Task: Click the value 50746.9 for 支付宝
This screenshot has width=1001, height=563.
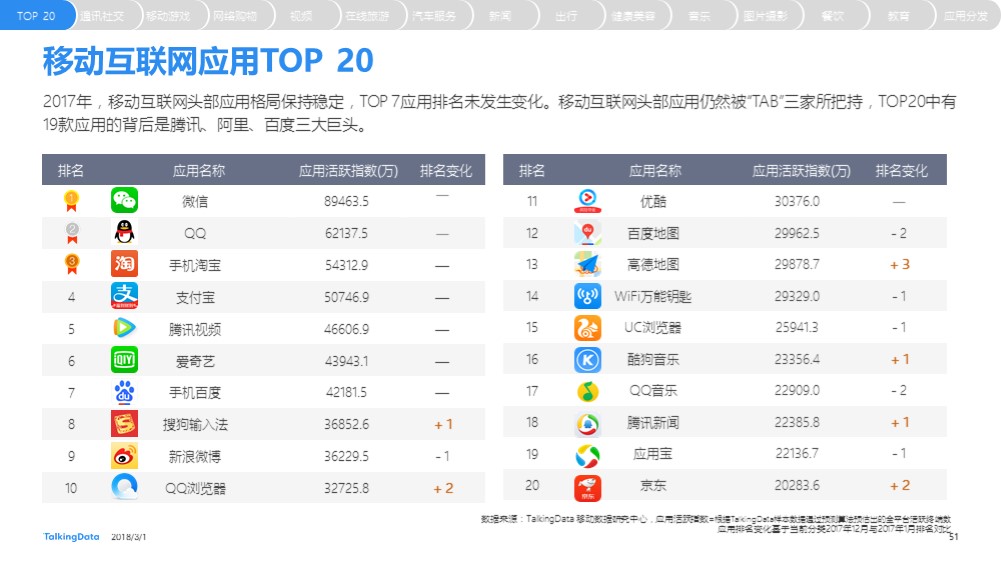Action: pos(346,297)
